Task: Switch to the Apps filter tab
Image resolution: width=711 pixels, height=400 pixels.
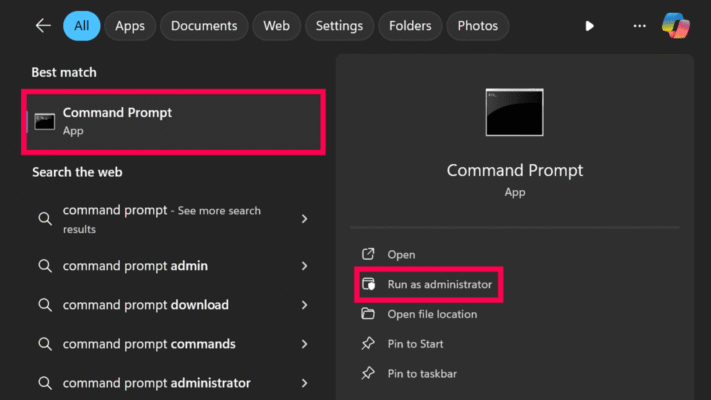Action: click(130, 26)
